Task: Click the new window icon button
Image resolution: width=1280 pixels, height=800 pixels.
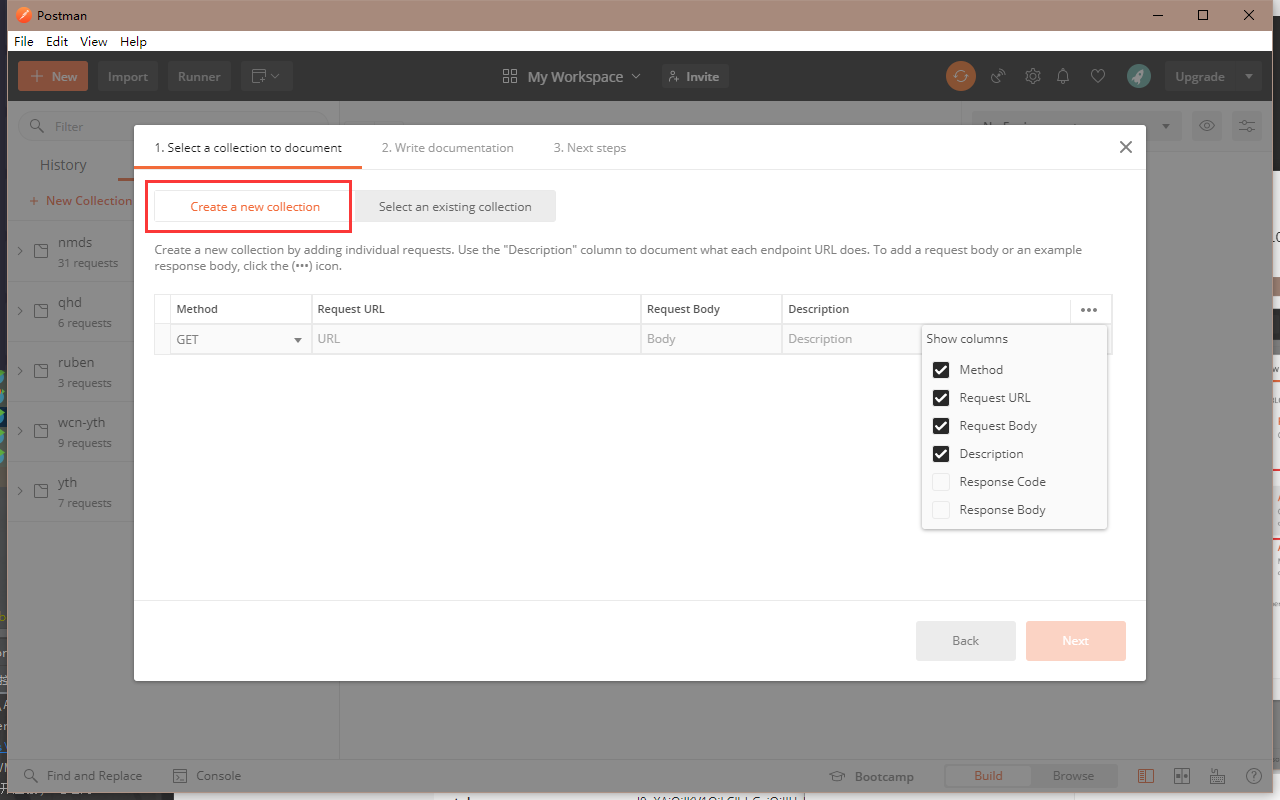Action: point(266,76)
